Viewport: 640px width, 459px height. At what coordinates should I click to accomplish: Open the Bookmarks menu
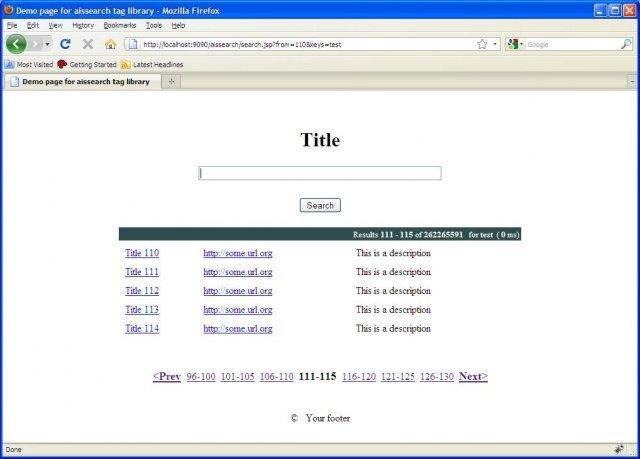120,25
